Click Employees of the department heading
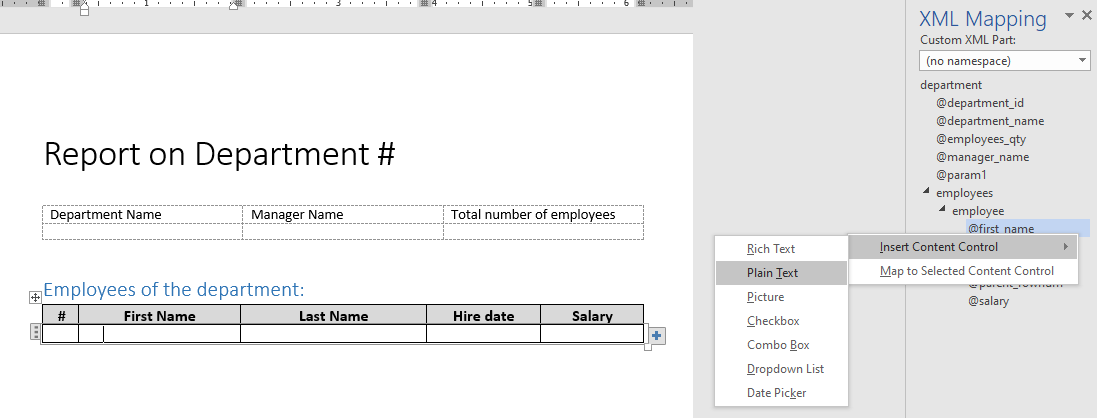 174,289
